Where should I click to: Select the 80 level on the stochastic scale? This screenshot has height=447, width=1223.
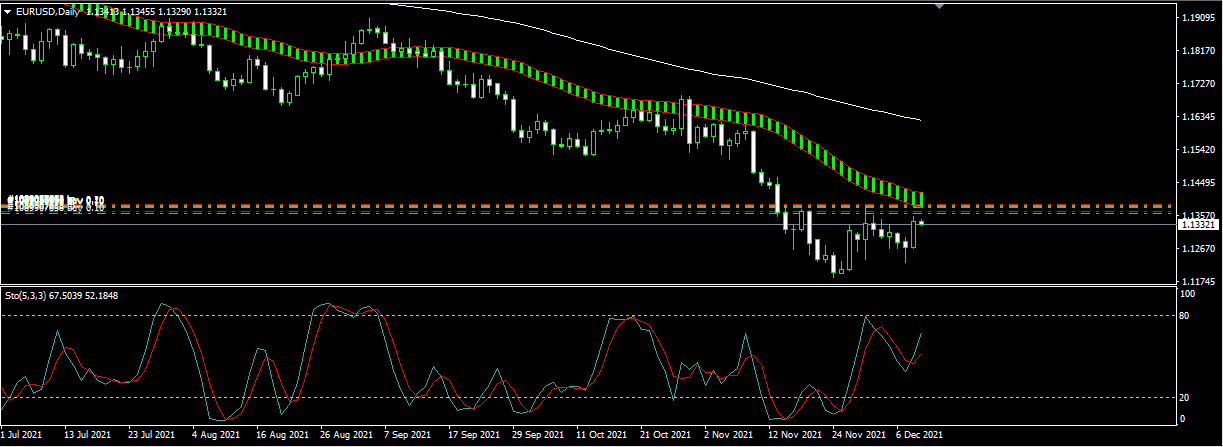pyautogui.click(x=1186, y=316)
